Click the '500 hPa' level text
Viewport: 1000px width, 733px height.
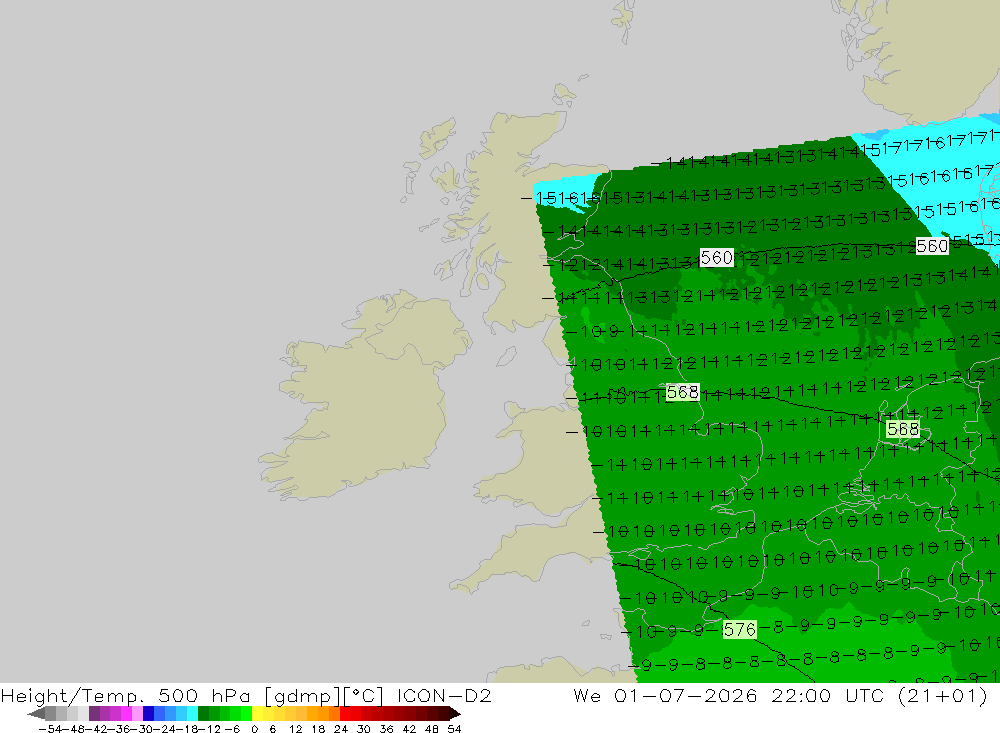(x=204, y=695)
